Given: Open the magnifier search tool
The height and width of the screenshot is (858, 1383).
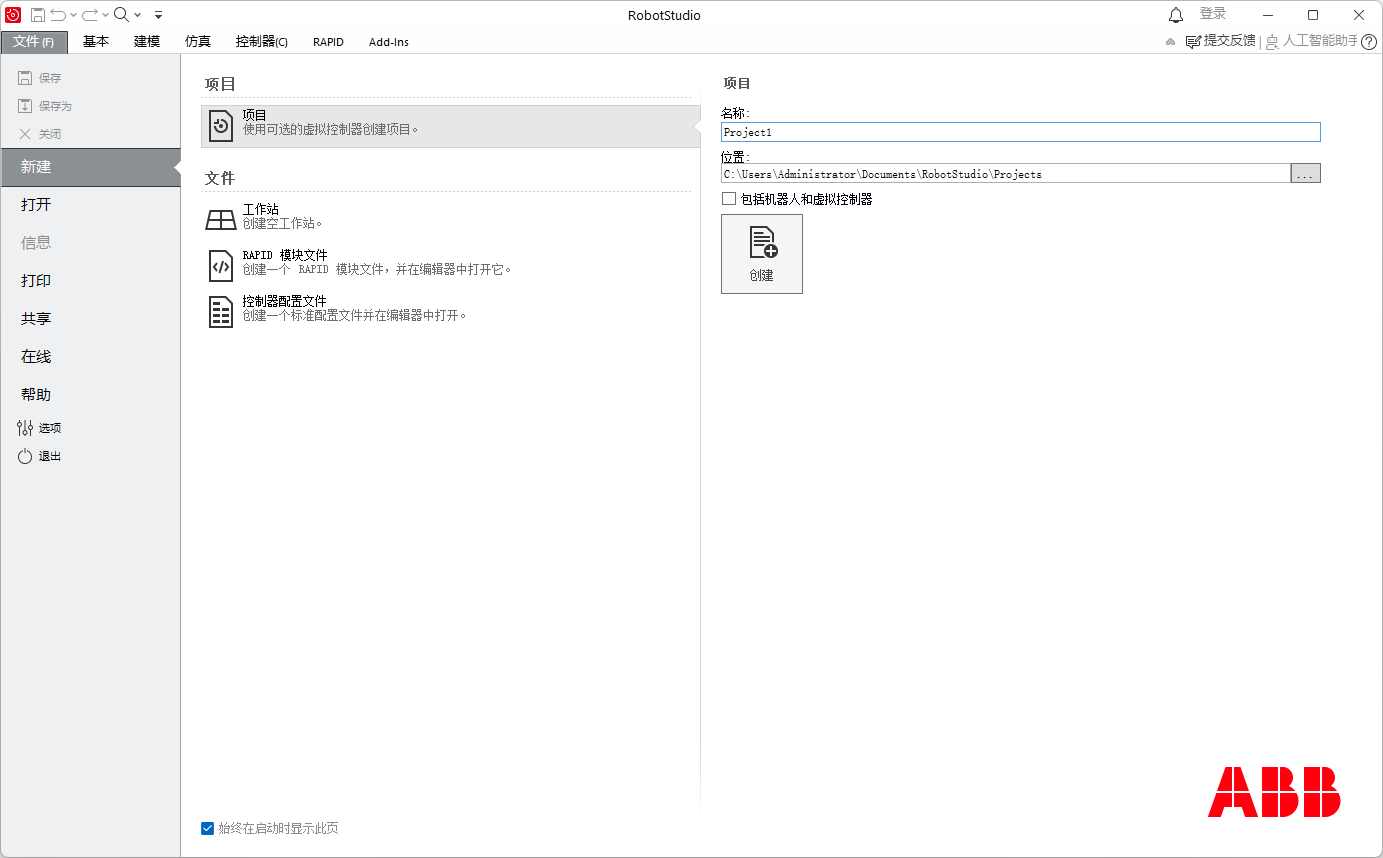Looking at the screenshot, I should pyautogui.click(x=121, y=15).
